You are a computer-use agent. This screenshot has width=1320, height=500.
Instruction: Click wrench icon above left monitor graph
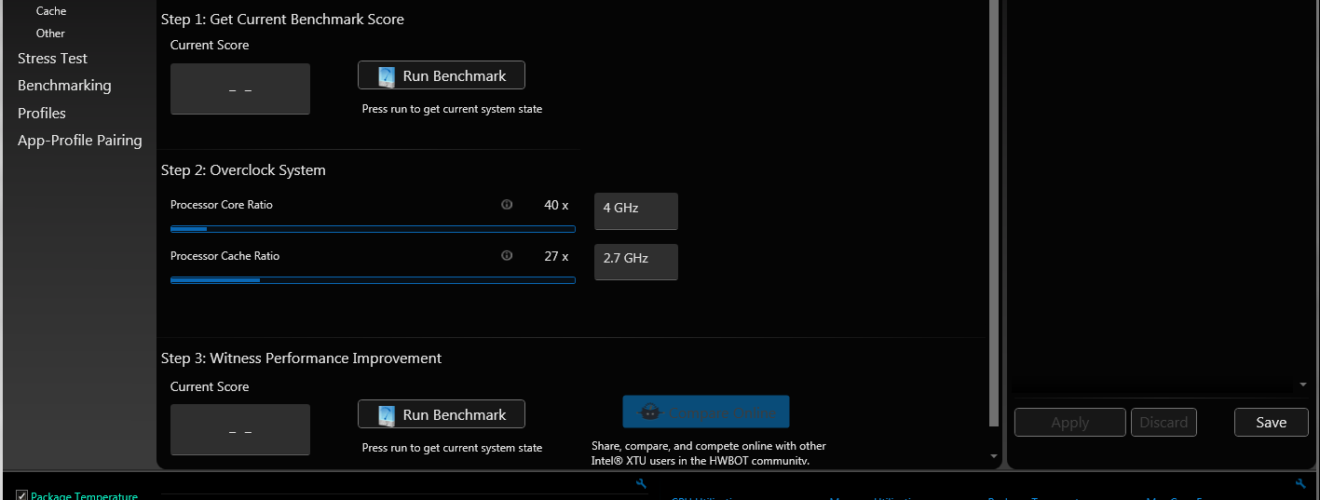click(x=641, y=484)
